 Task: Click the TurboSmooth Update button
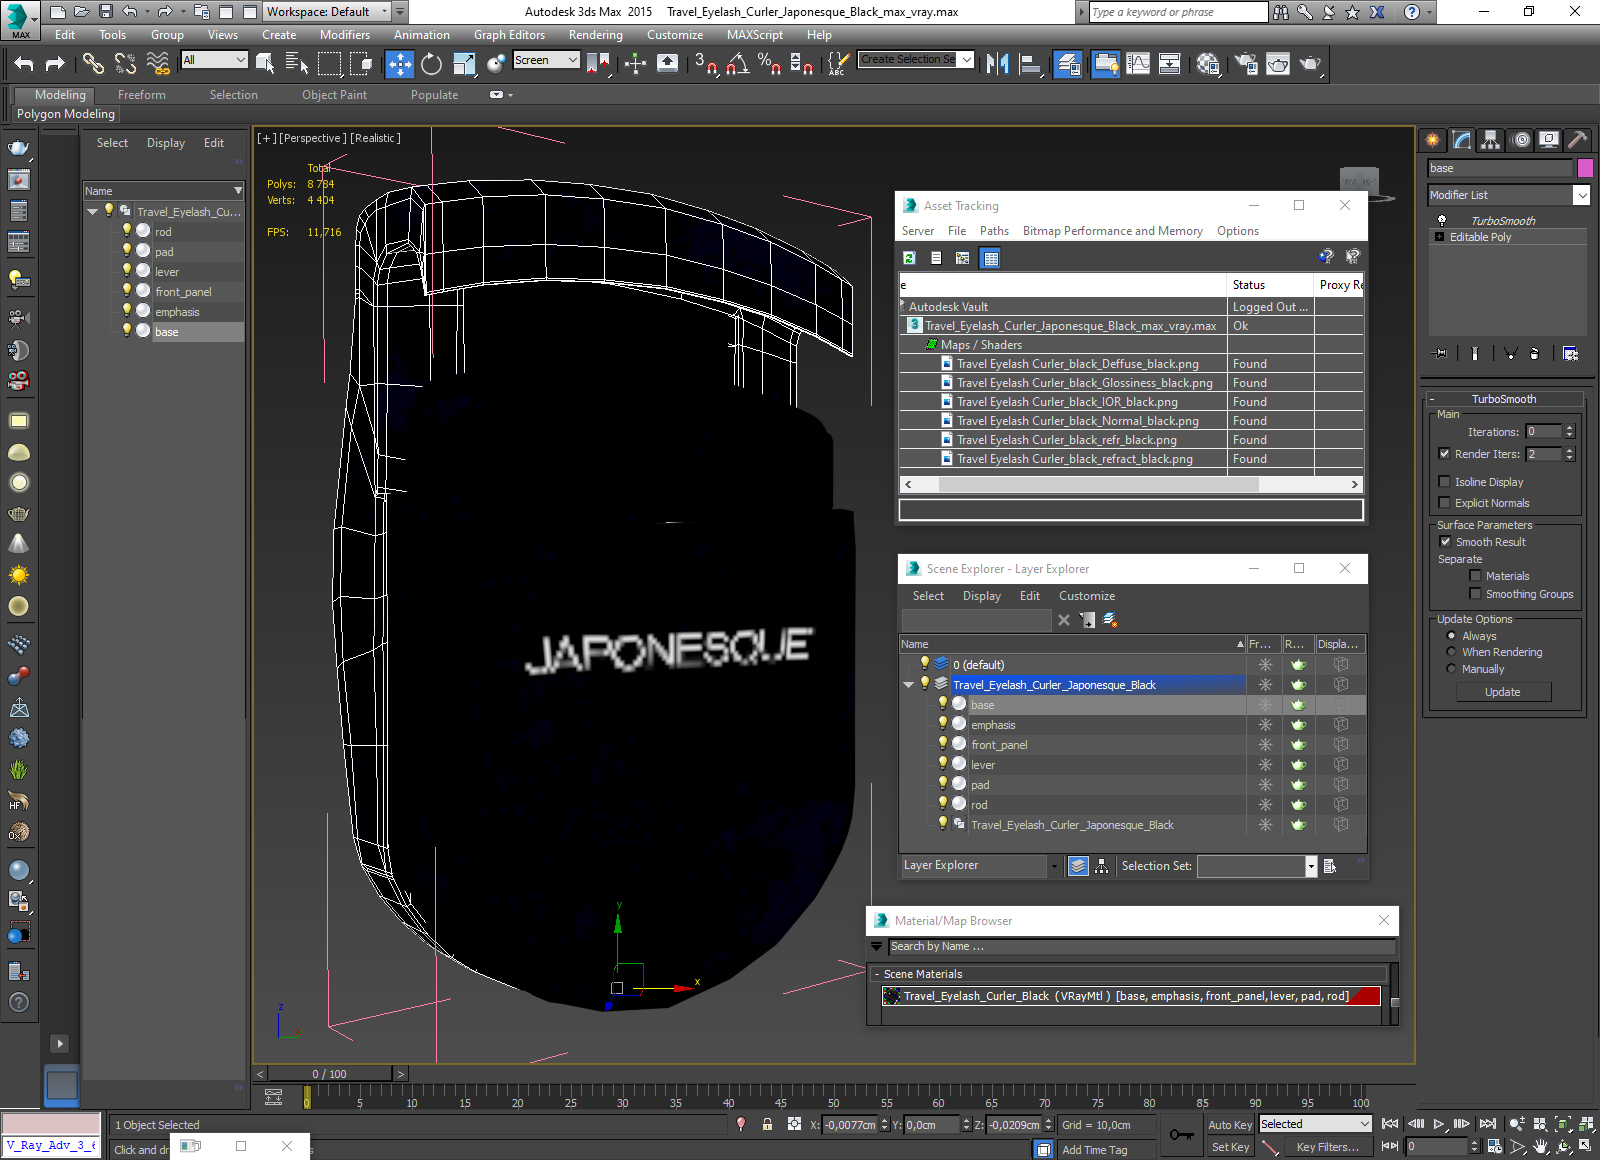coord(1502,692)
